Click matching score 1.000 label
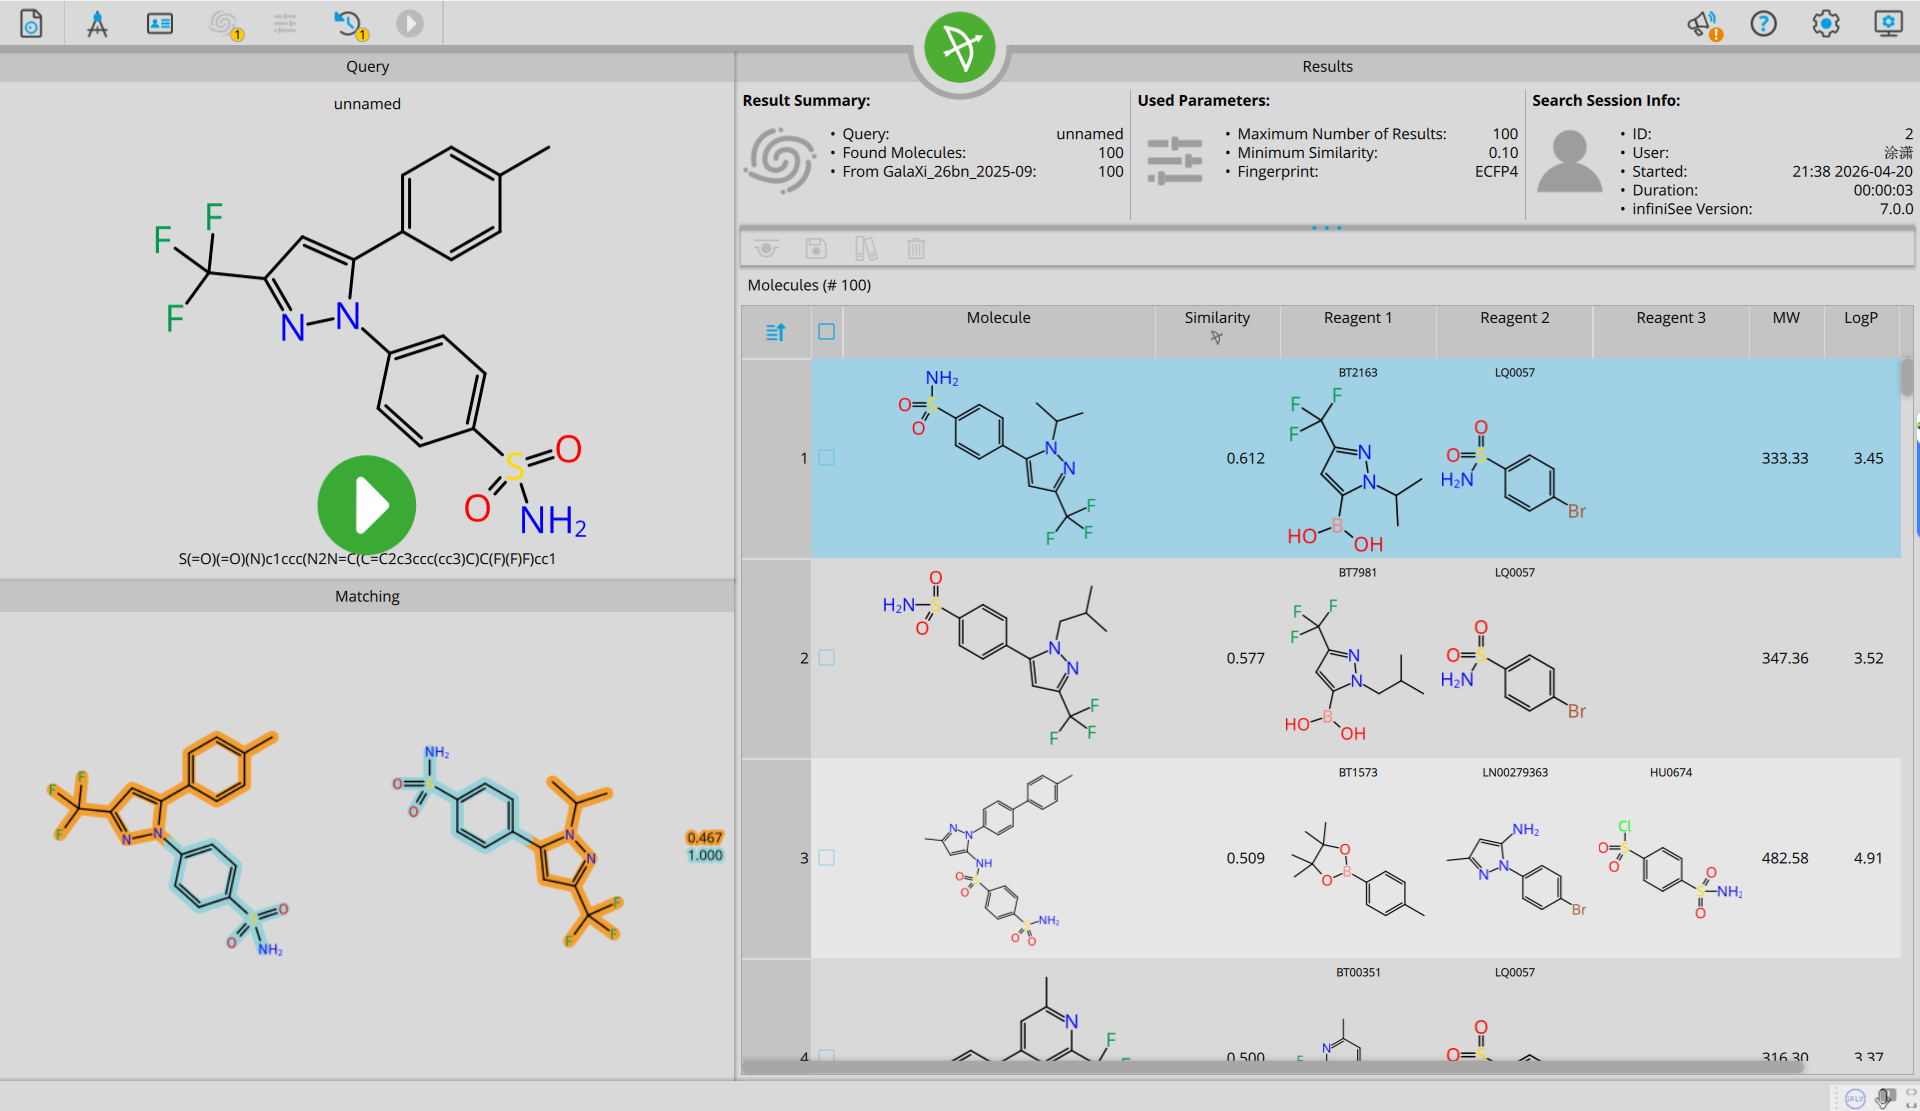The height and width of the screenshot is (1111, 1920). [705, 855]
